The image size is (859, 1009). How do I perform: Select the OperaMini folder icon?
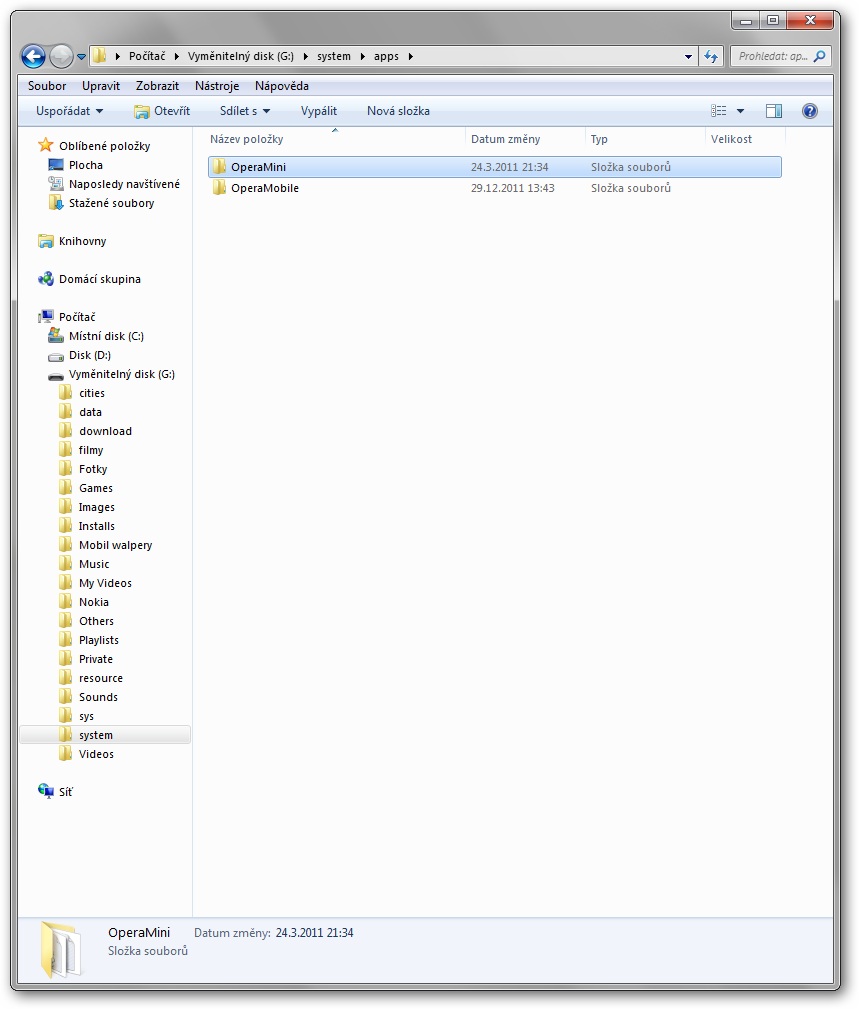click(x=219, y=167)
